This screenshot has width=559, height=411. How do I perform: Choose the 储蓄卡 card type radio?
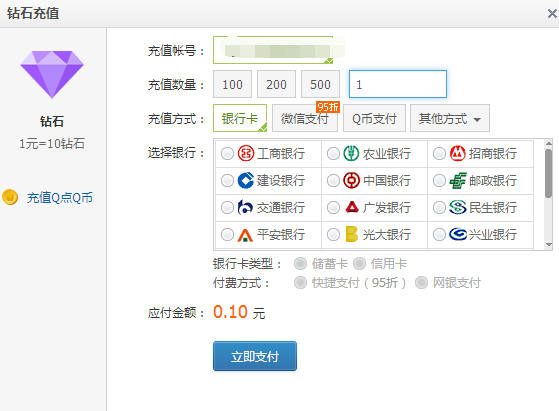pyautogui.click(x=300, y=264)
